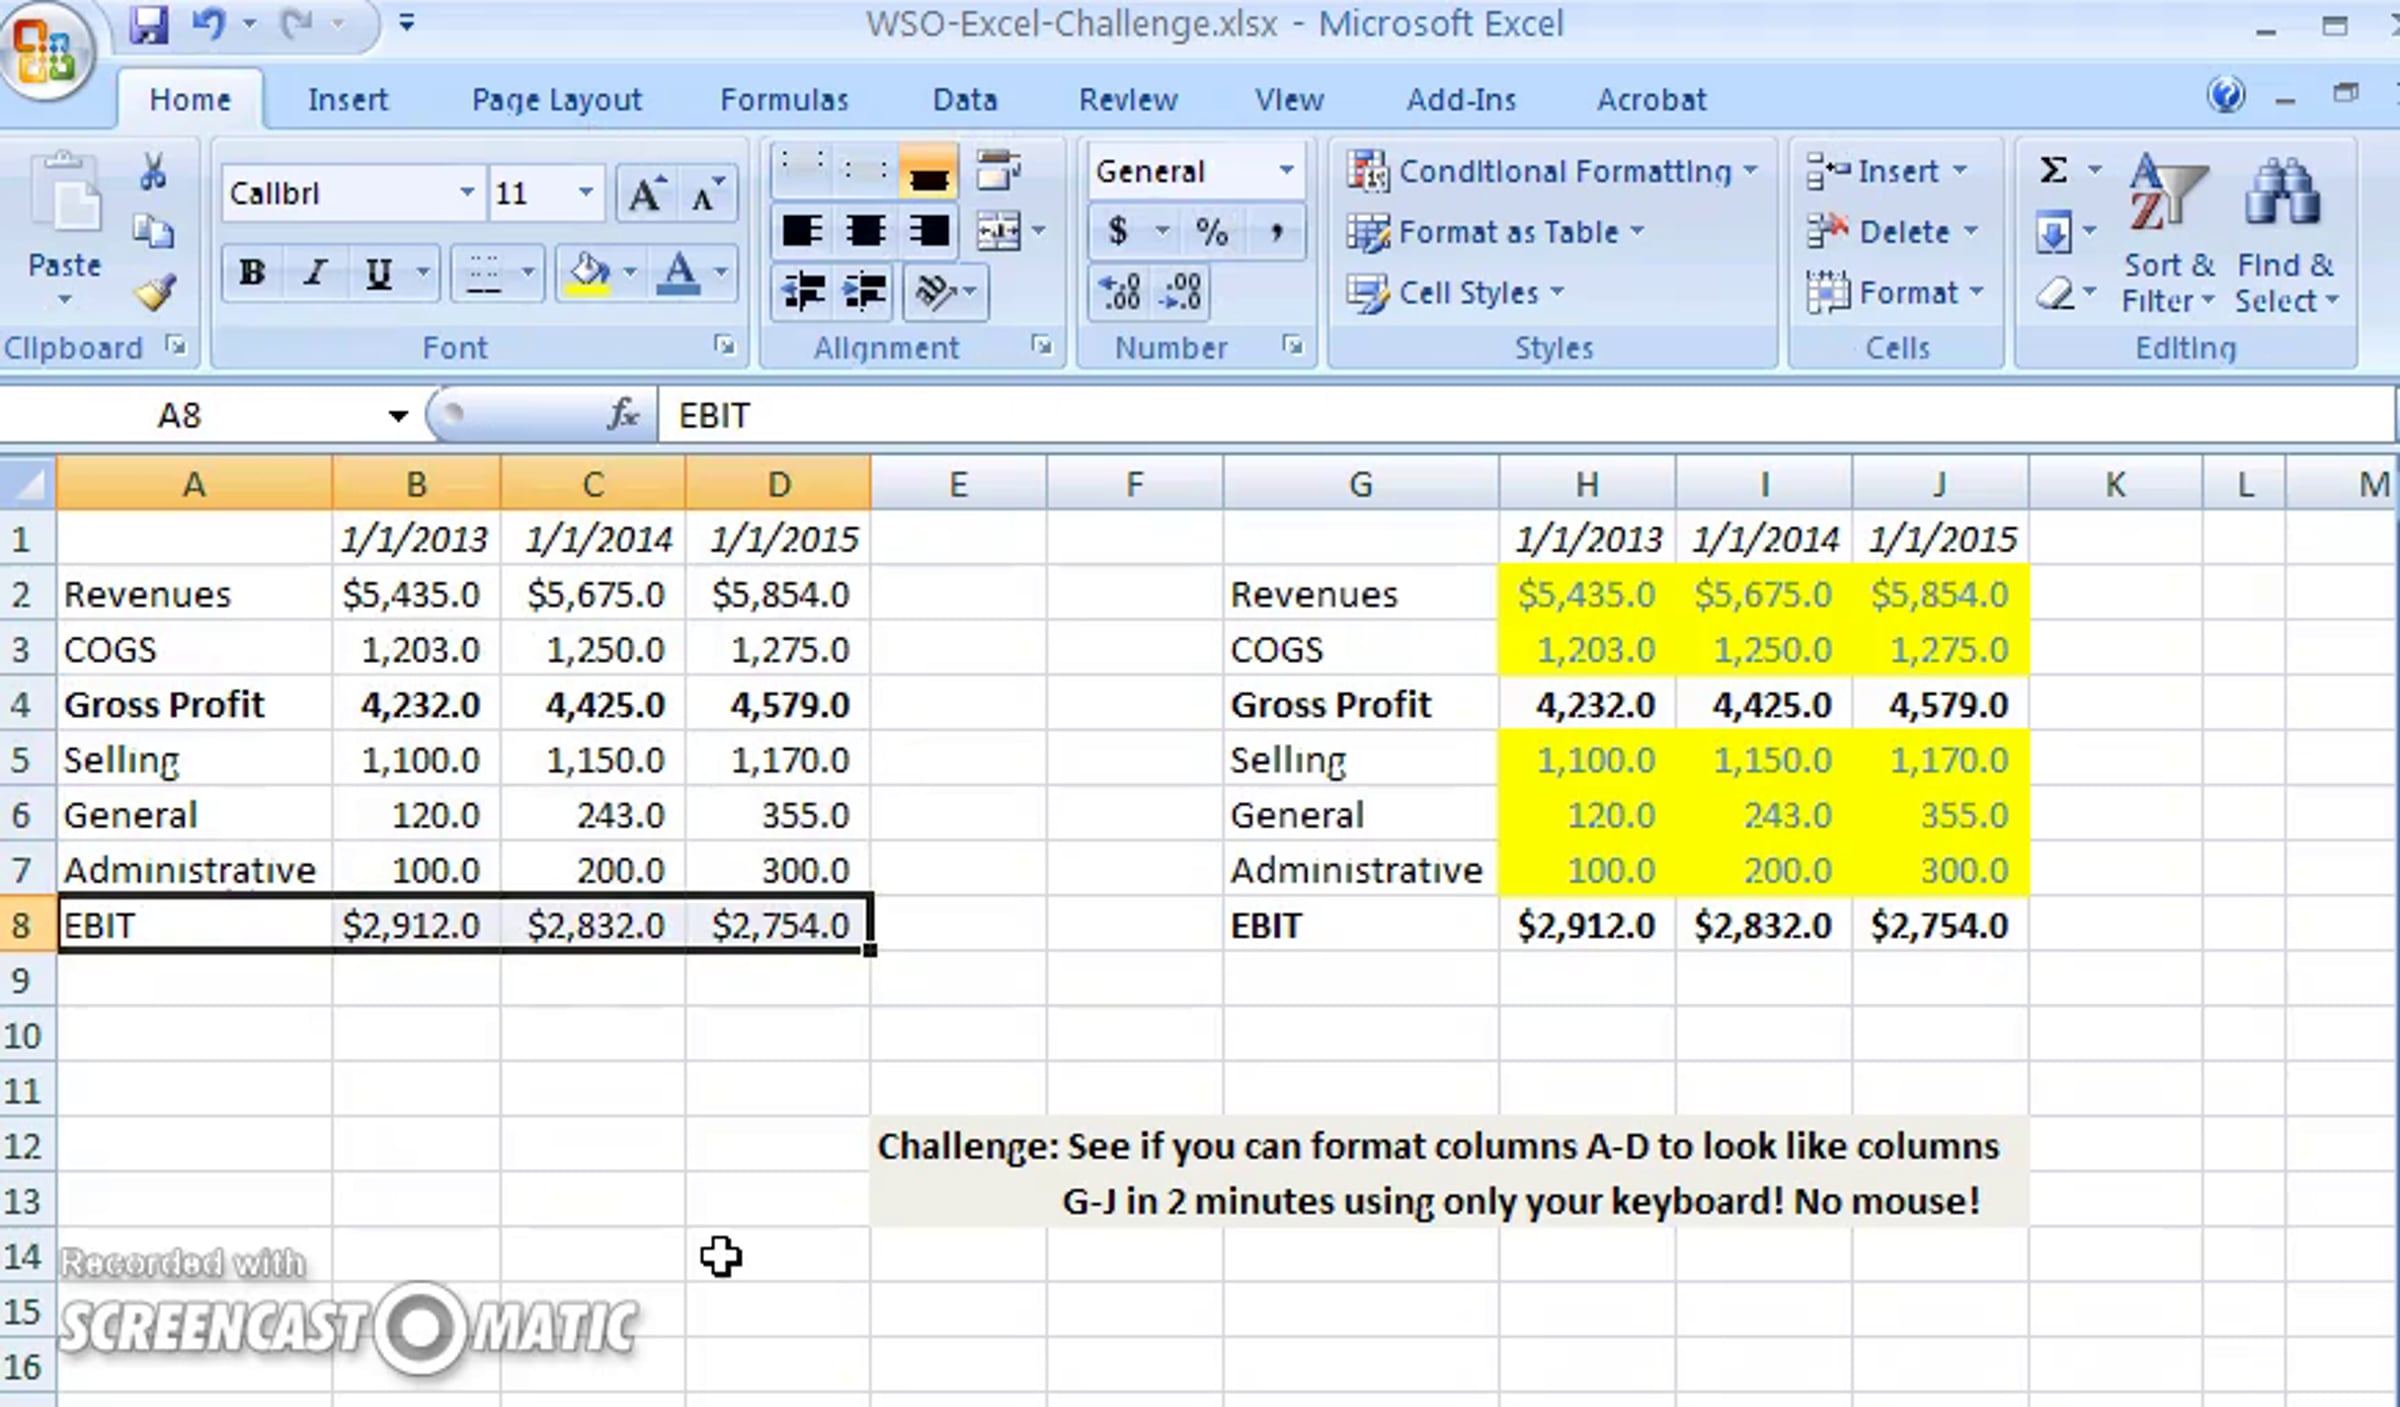Switch to the Review tab
2400x1407 pixels.
[1128, 100]
